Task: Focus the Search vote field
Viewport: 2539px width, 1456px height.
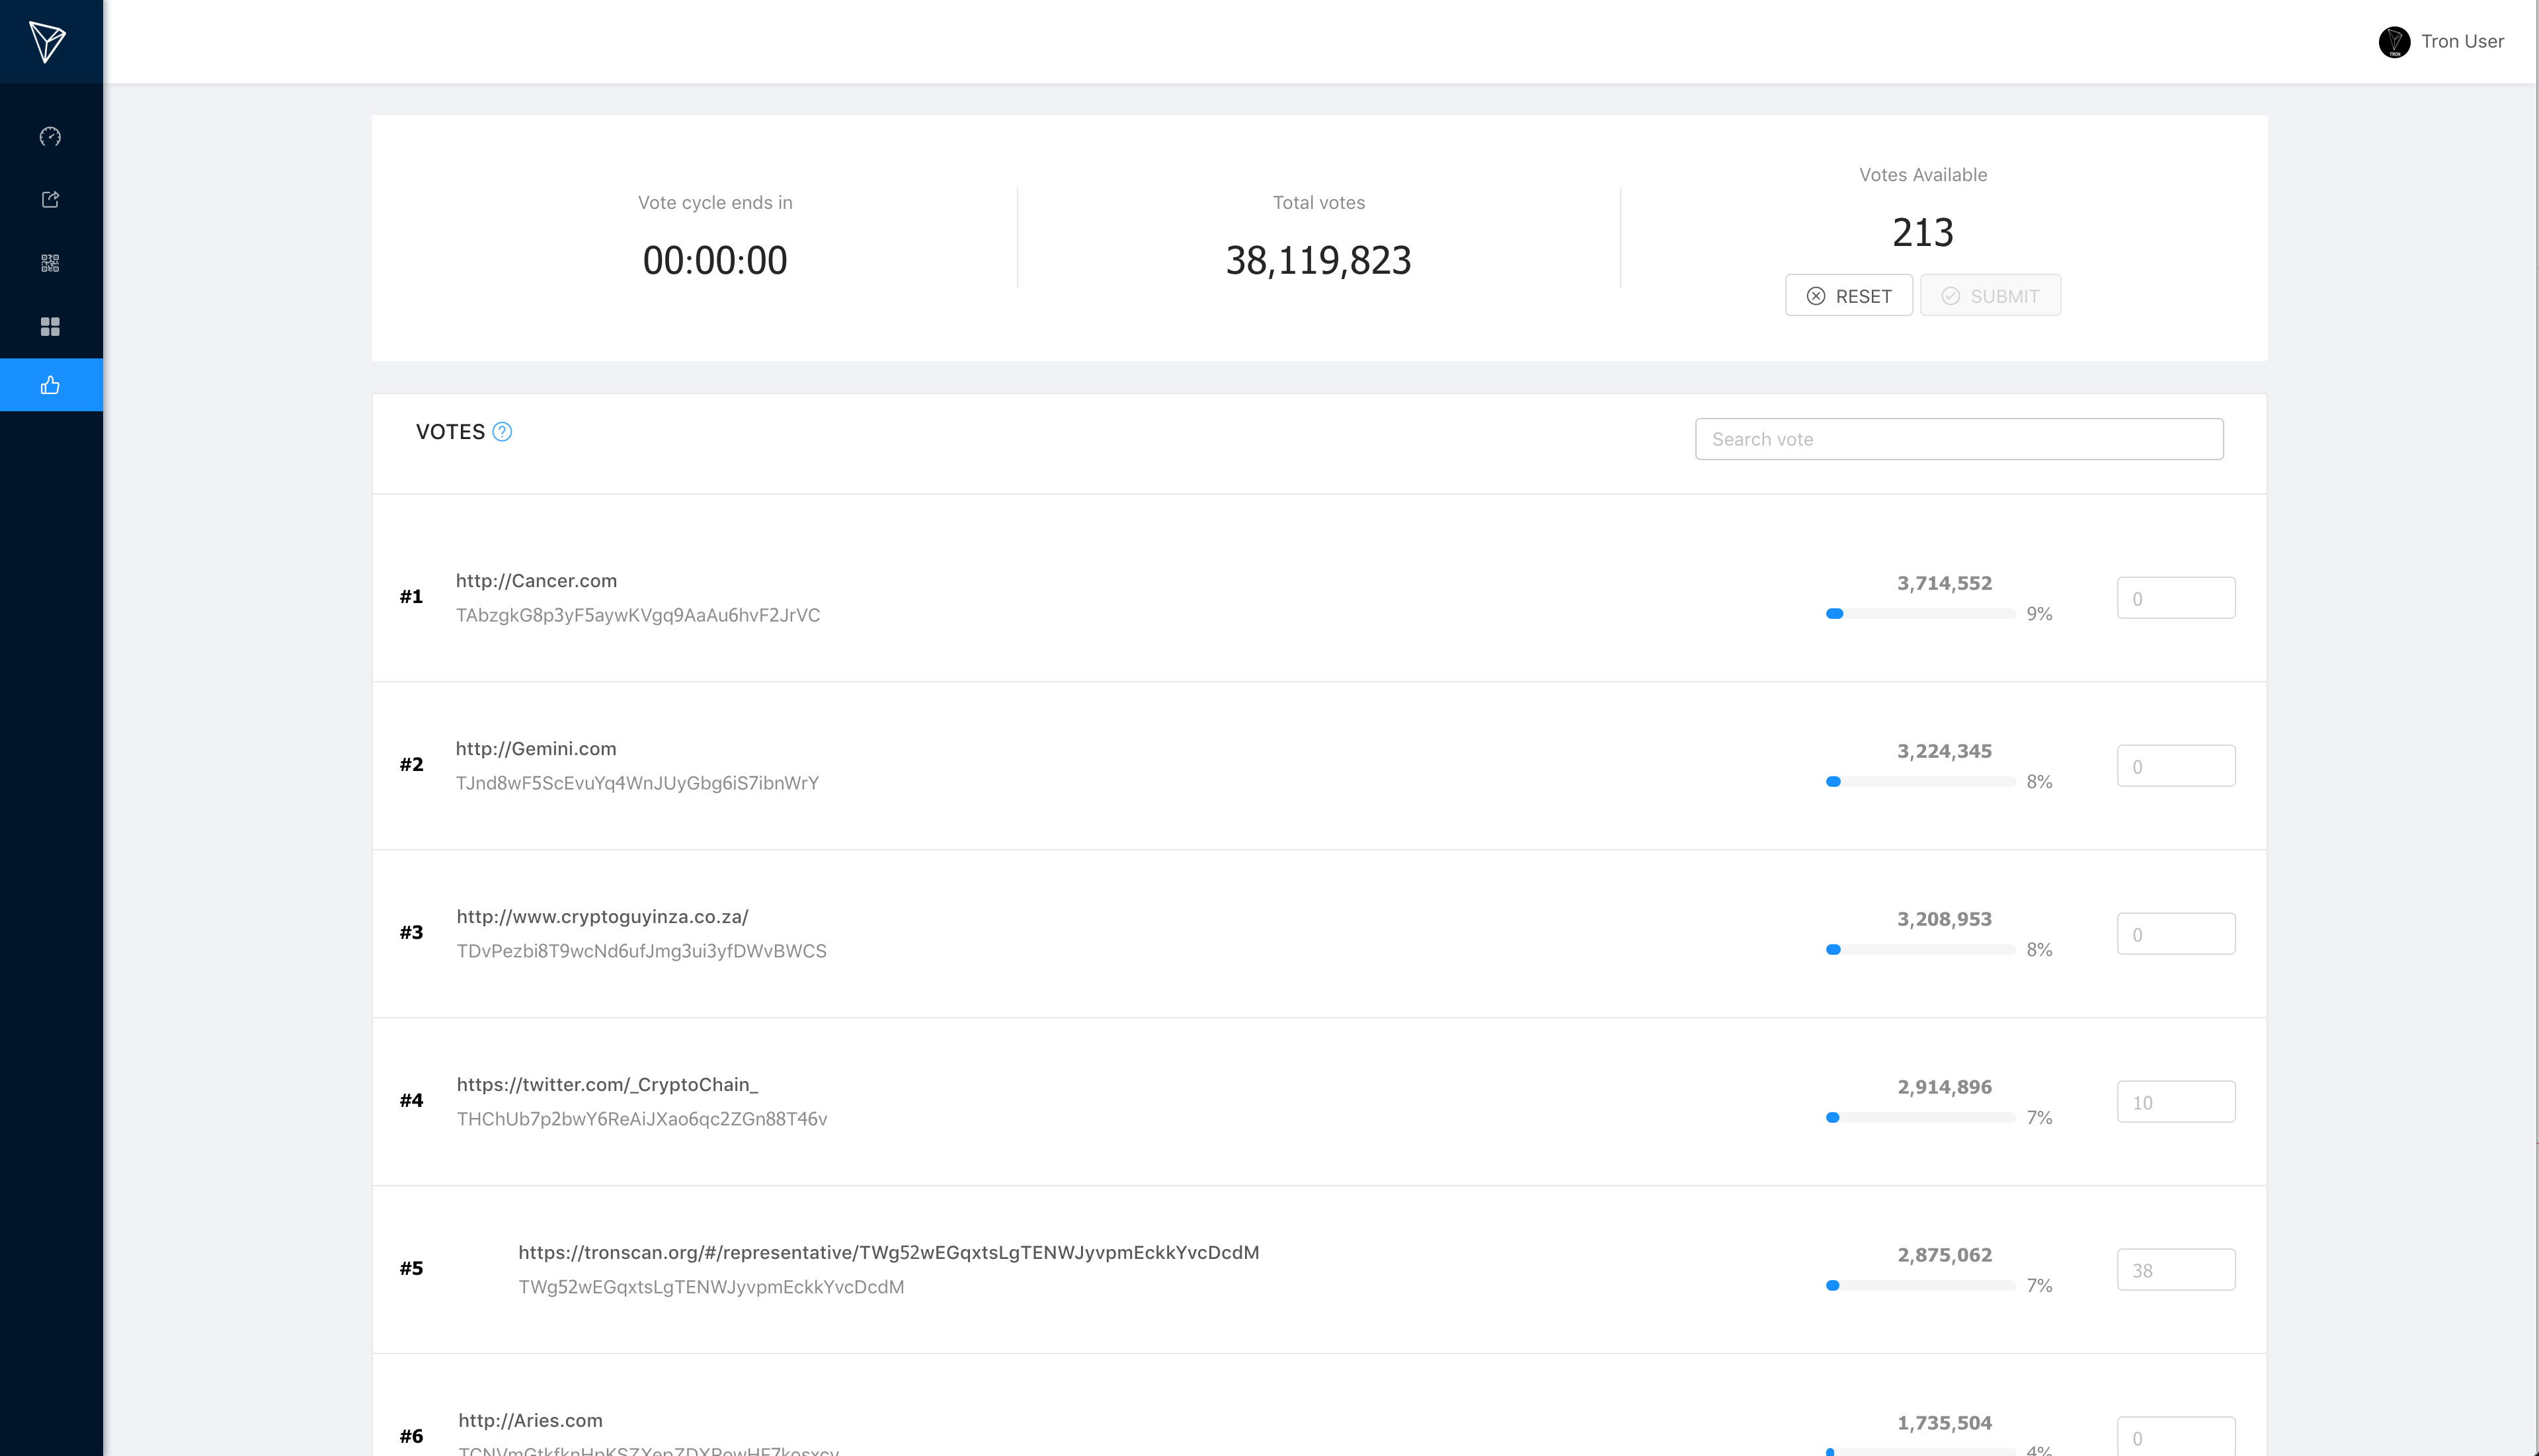Action: (1959, 439)
